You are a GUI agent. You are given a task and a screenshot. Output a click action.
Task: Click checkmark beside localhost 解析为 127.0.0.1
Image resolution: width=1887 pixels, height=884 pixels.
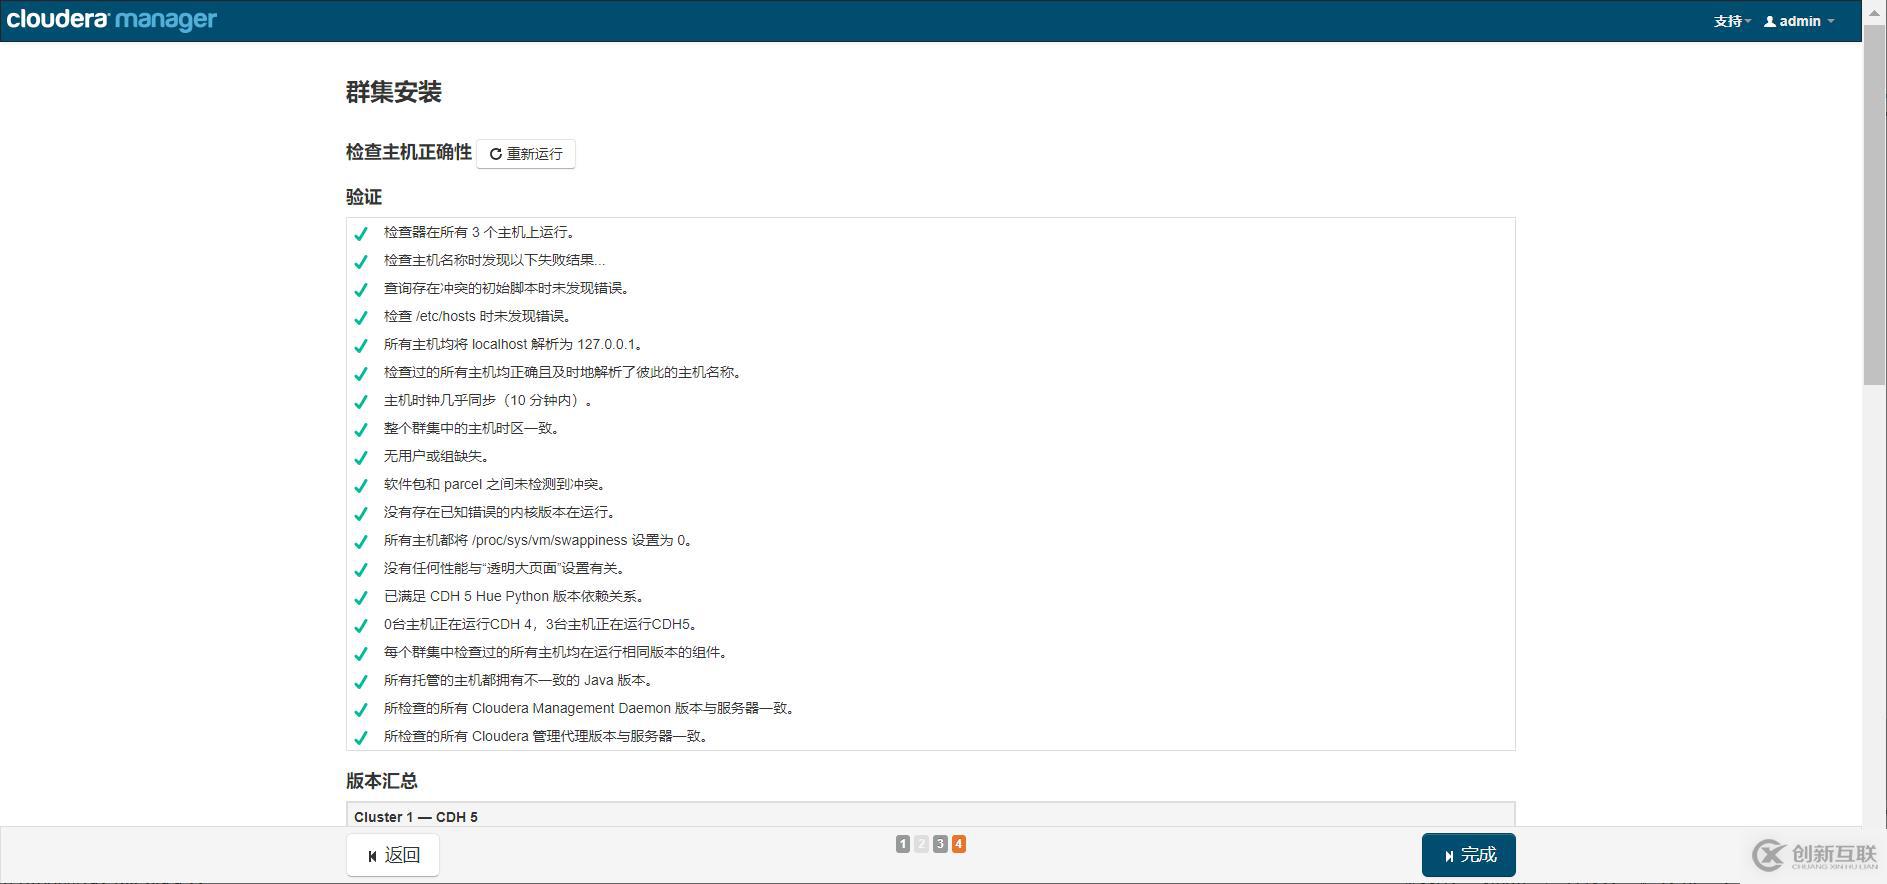click(361, 345)
